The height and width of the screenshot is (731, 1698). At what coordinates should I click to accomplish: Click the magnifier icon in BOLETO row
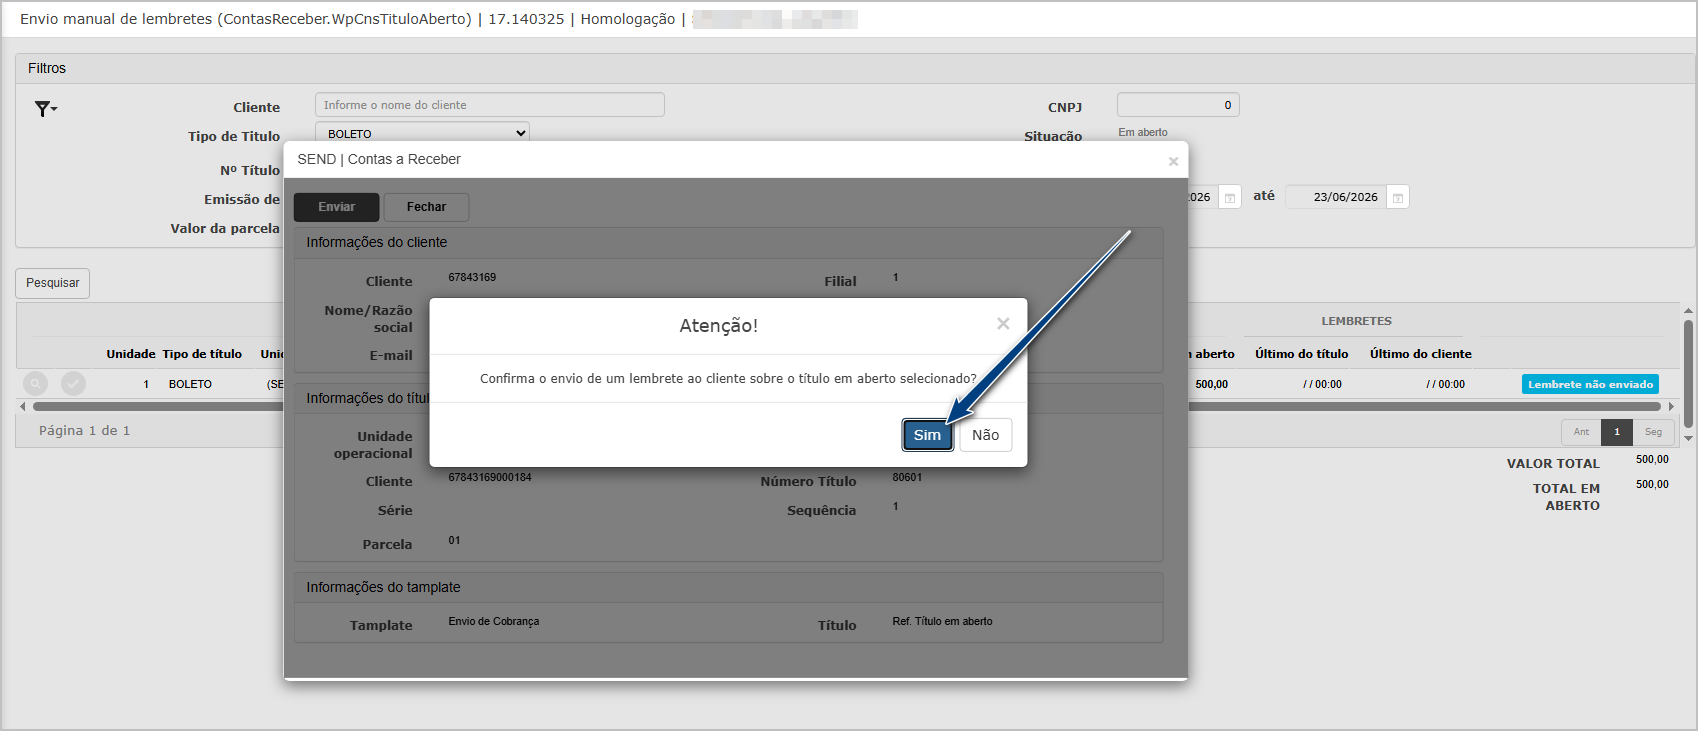(35, 383)
